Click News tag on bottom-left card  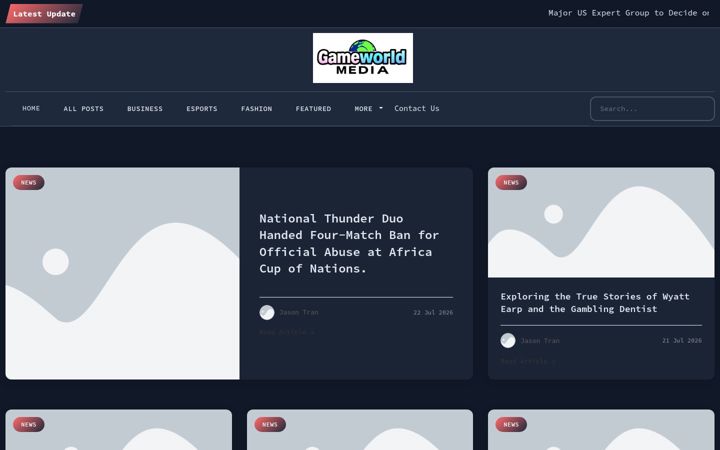[x=28, y=424]
